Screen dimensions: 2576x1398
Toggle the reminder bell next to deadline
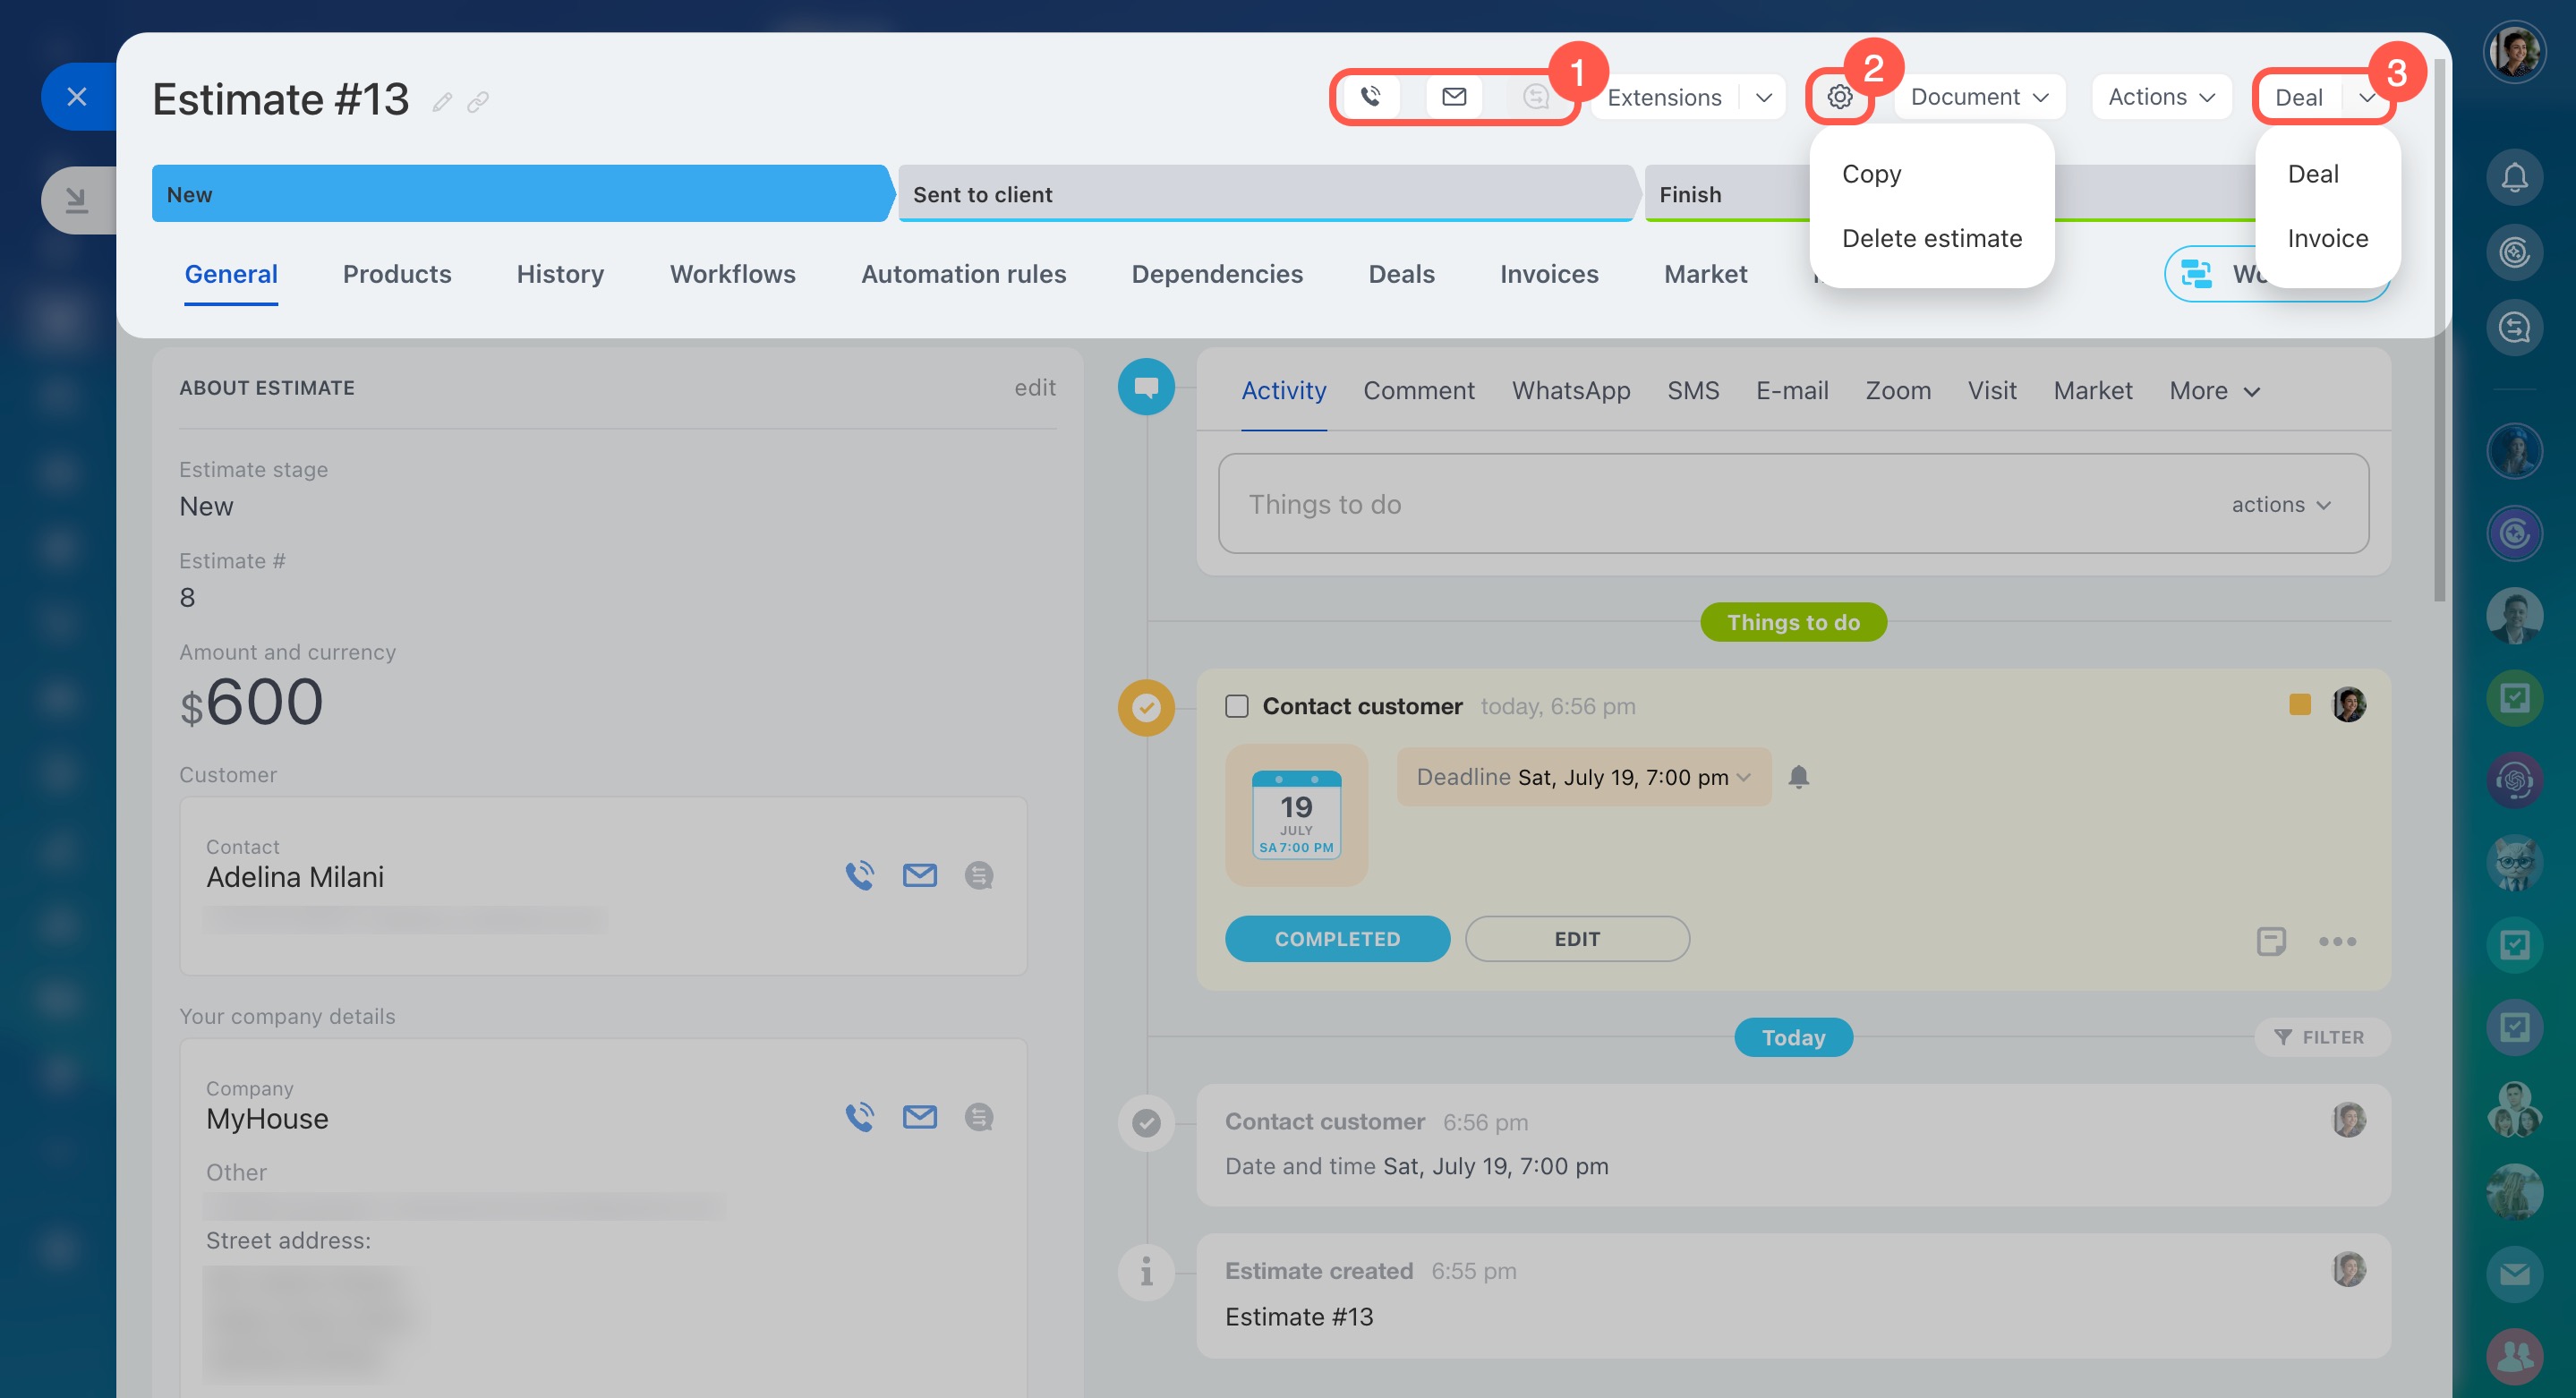1798,777
